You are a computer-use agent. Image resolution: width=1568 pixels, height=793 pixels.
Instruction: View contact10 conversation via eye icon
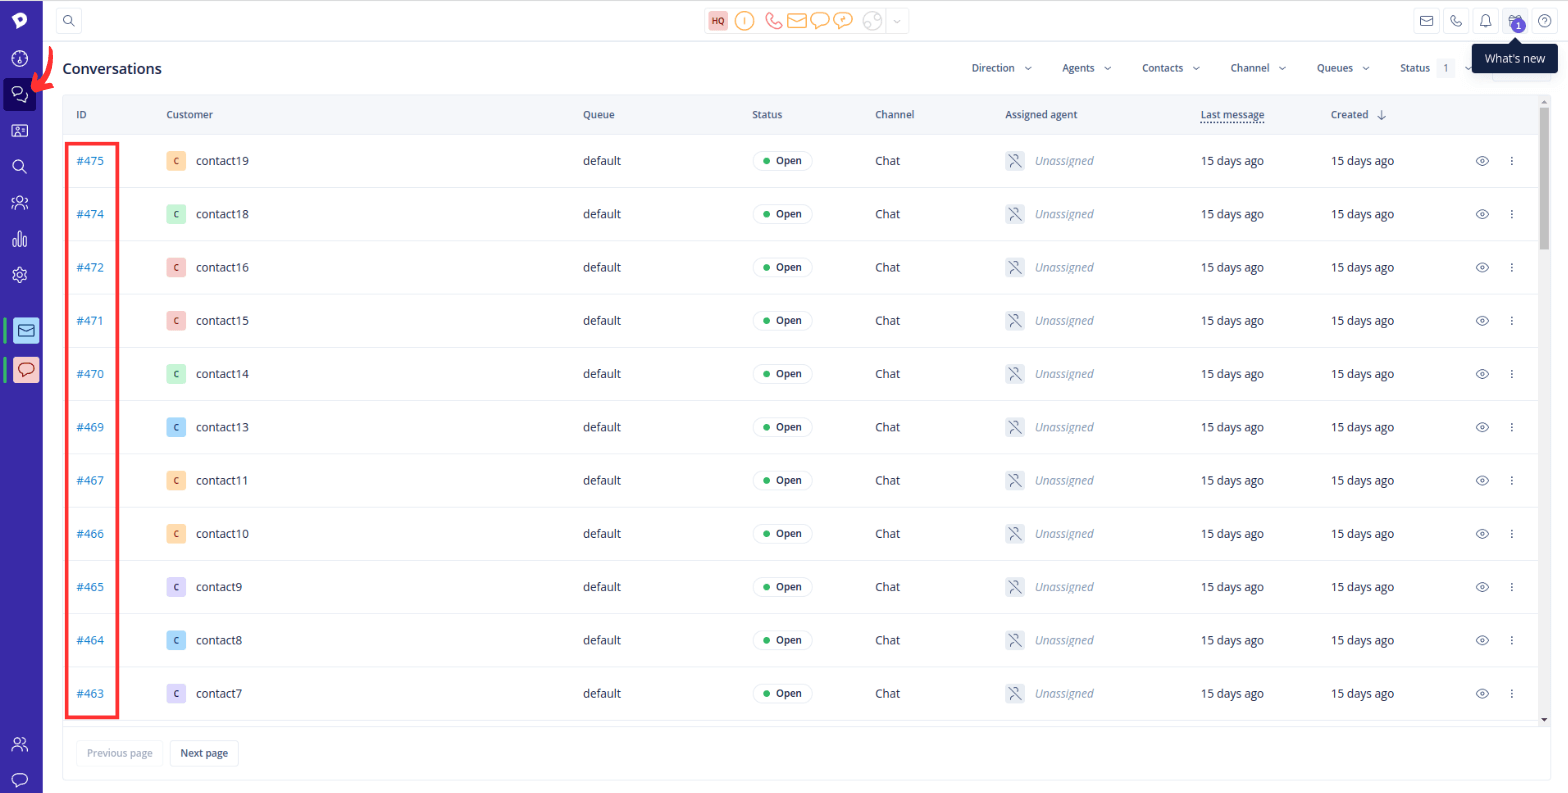tap(1483, 534)
